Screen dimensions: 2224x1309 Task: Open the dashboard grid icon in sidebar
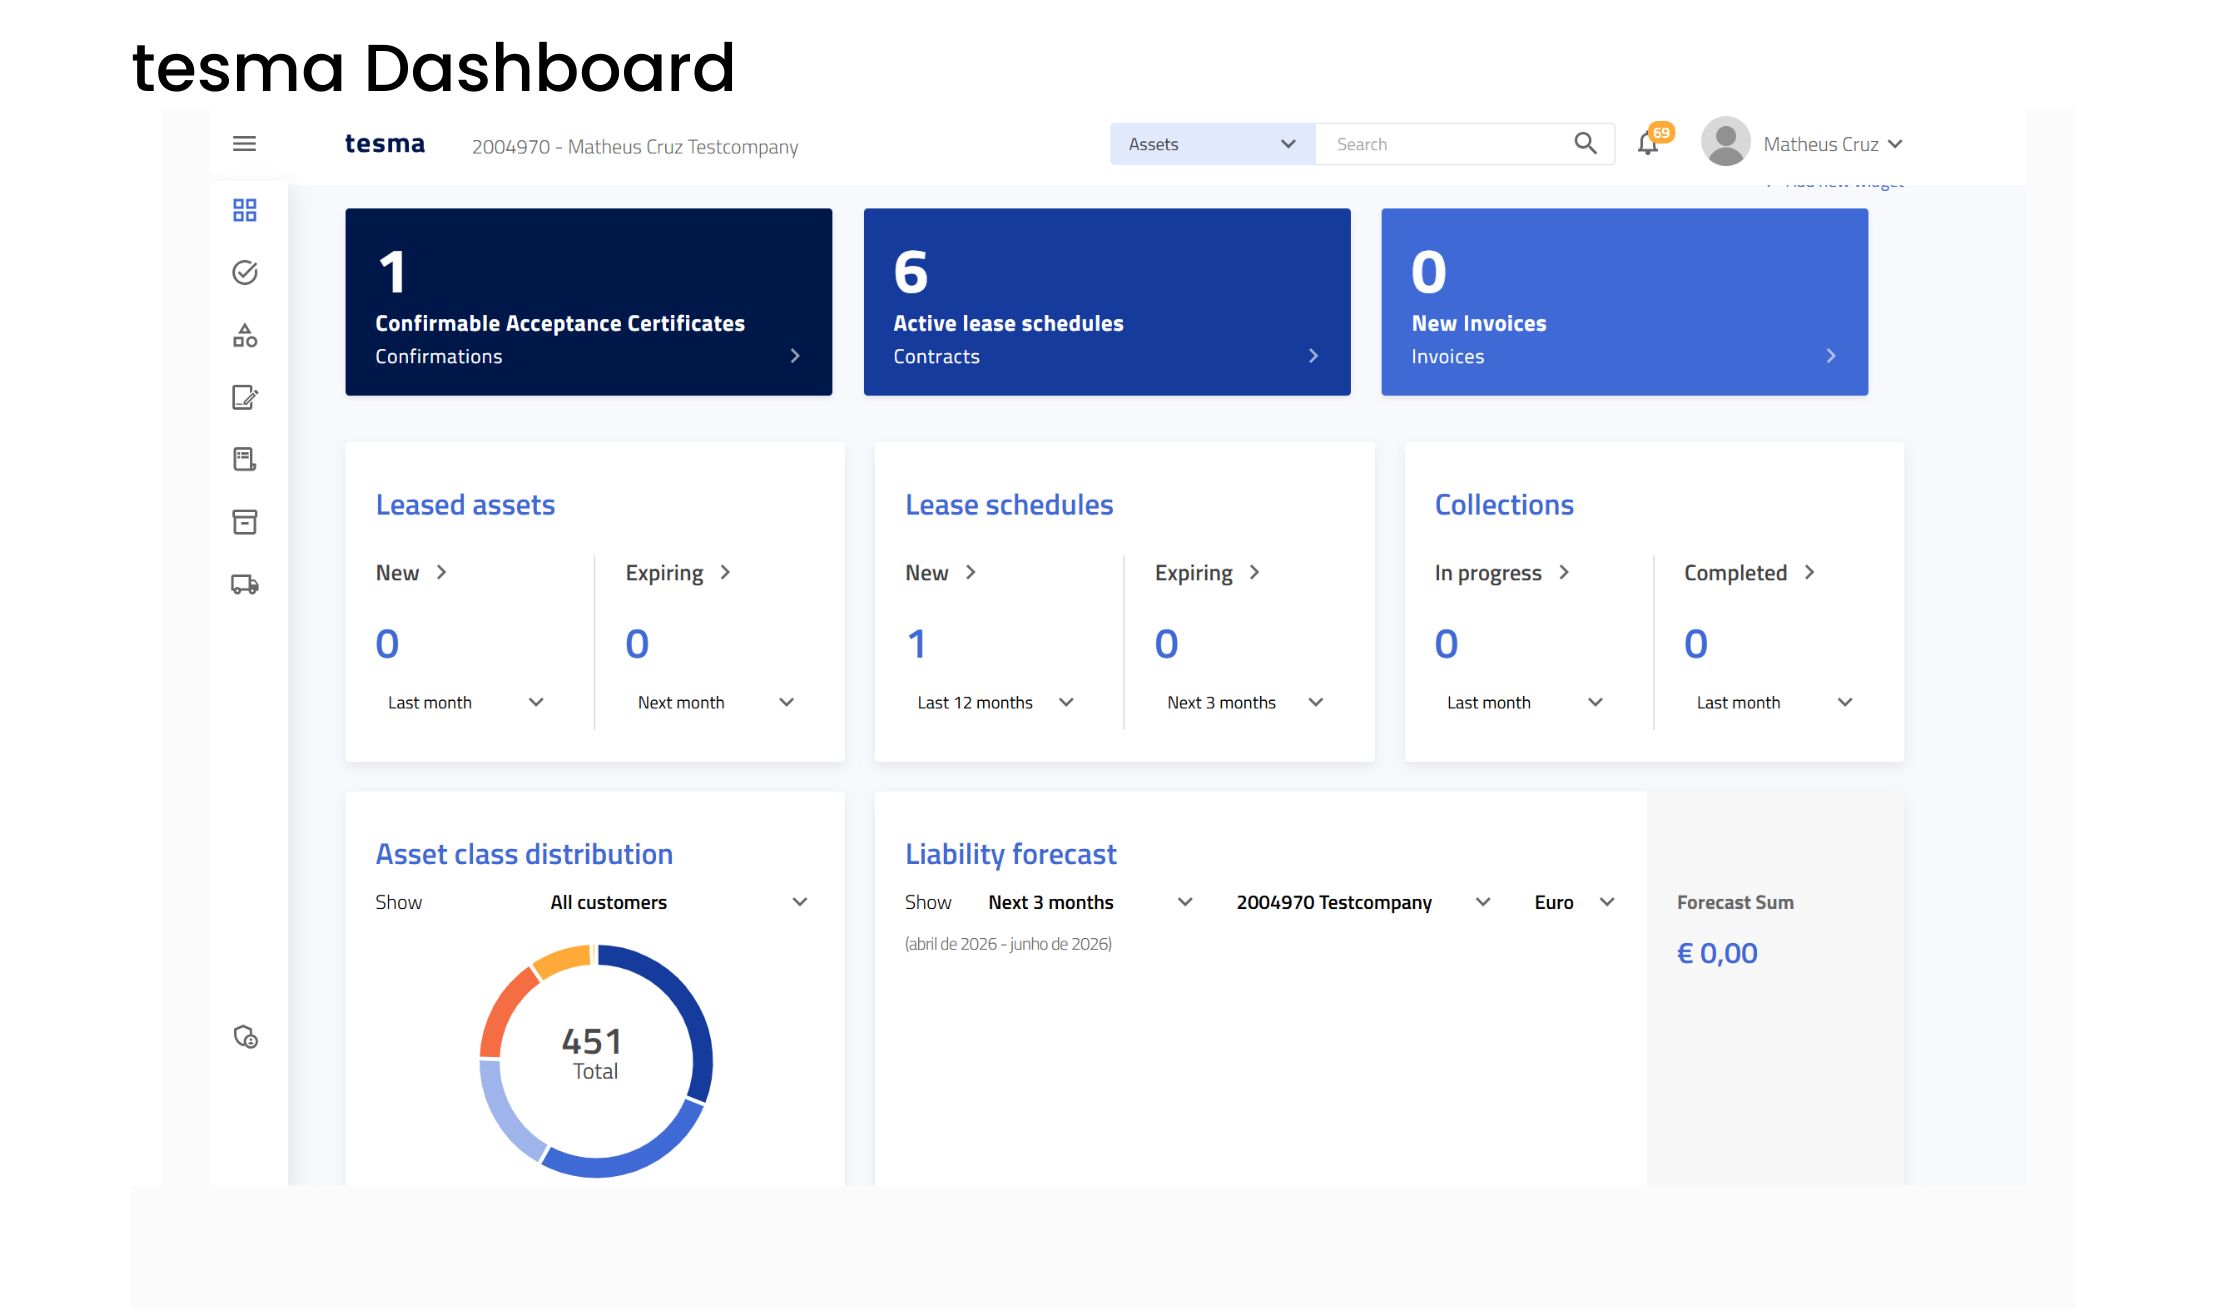pos(244,211)
